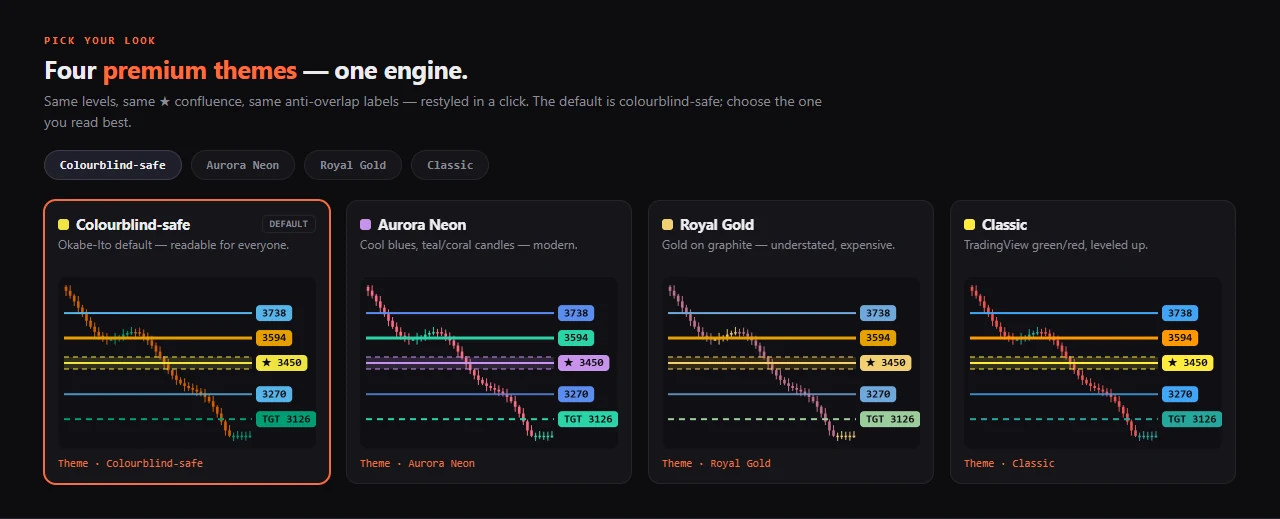
Task: Click the 3594 label in the Royal Gold chart
Action: [878, 338]
